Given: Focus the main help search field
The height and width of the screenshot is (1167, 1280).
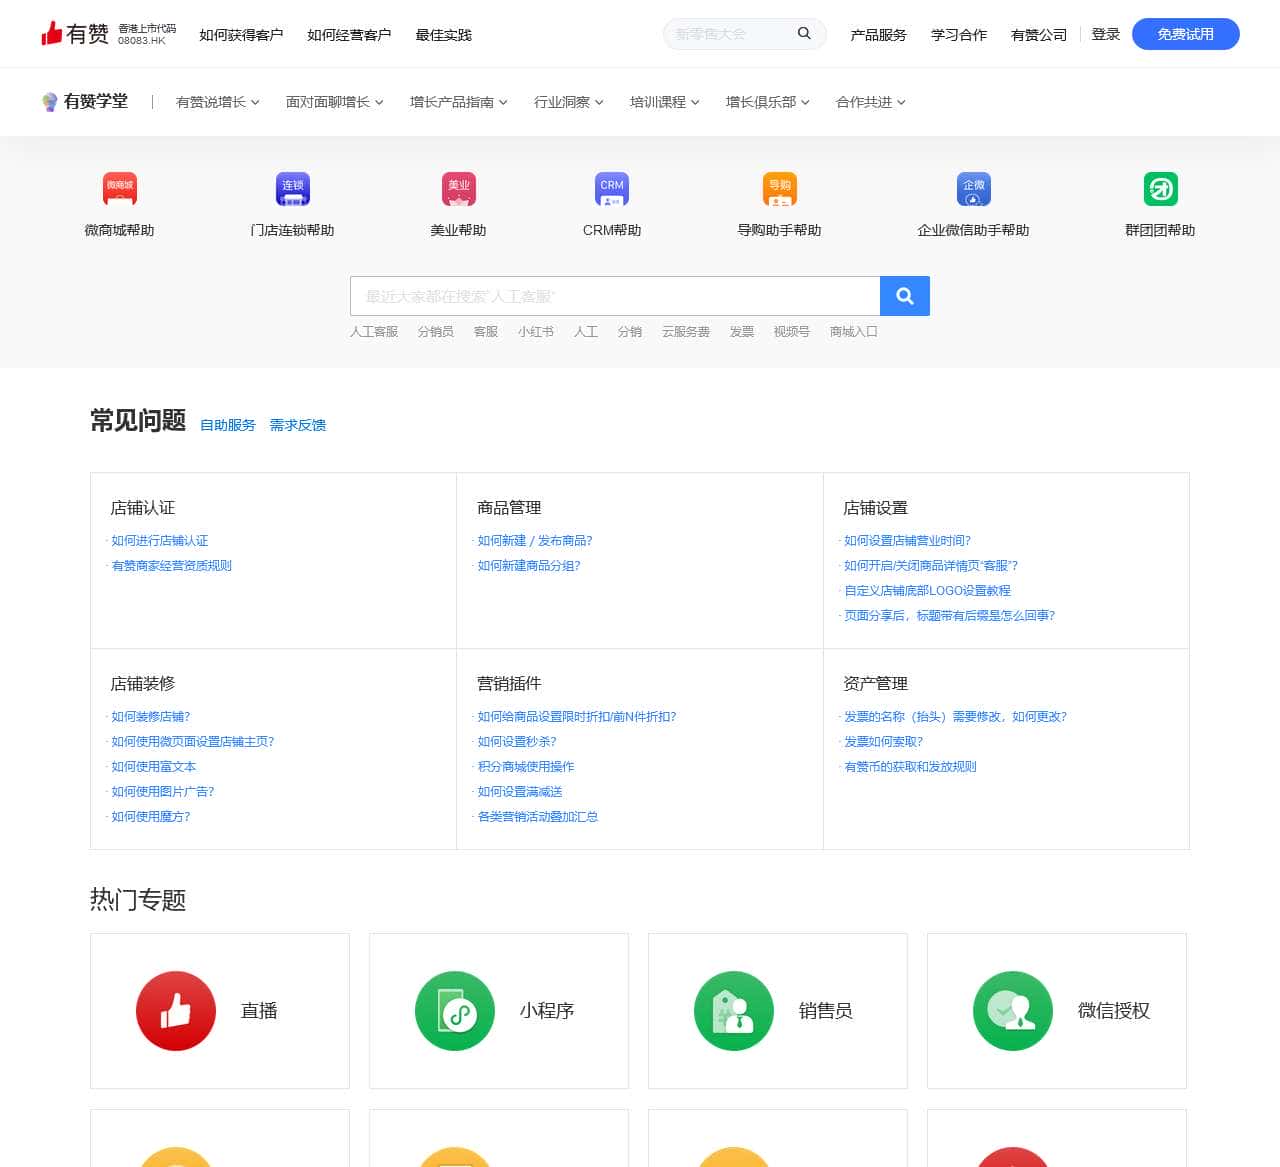Looking at the screenshot, I should pyautogui.click(x=615, y=296).
